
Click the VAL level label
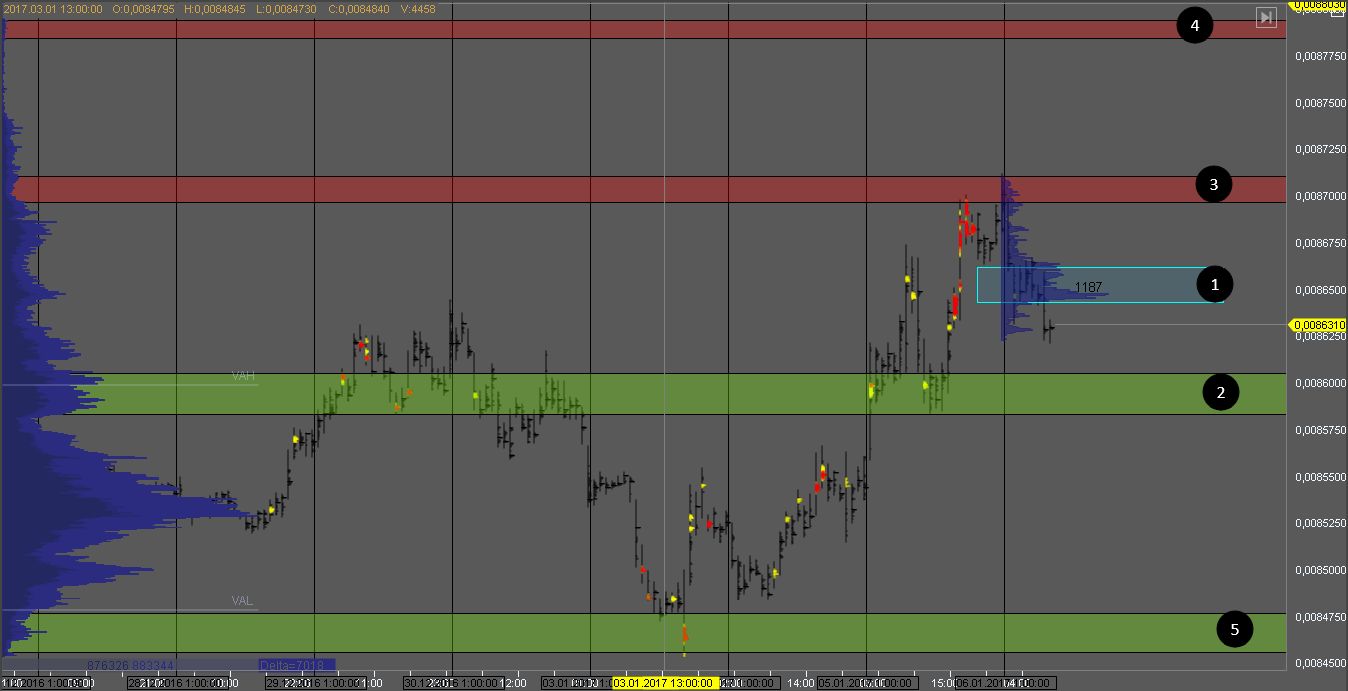tap(242, 601)
